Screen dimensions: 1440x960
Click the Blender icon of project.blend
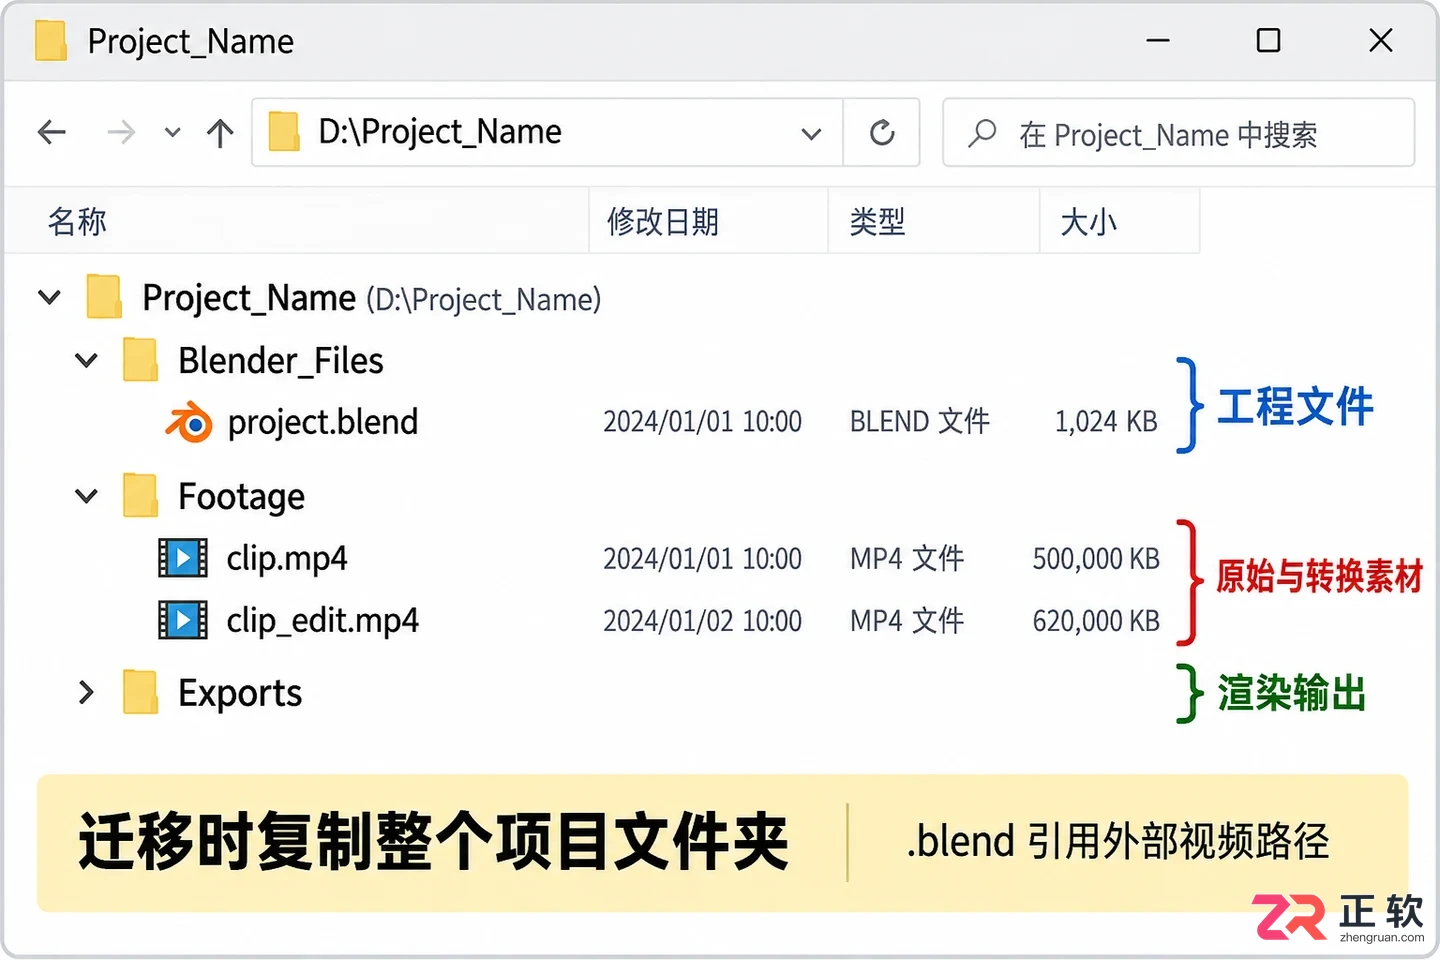(x=189, y=422)
